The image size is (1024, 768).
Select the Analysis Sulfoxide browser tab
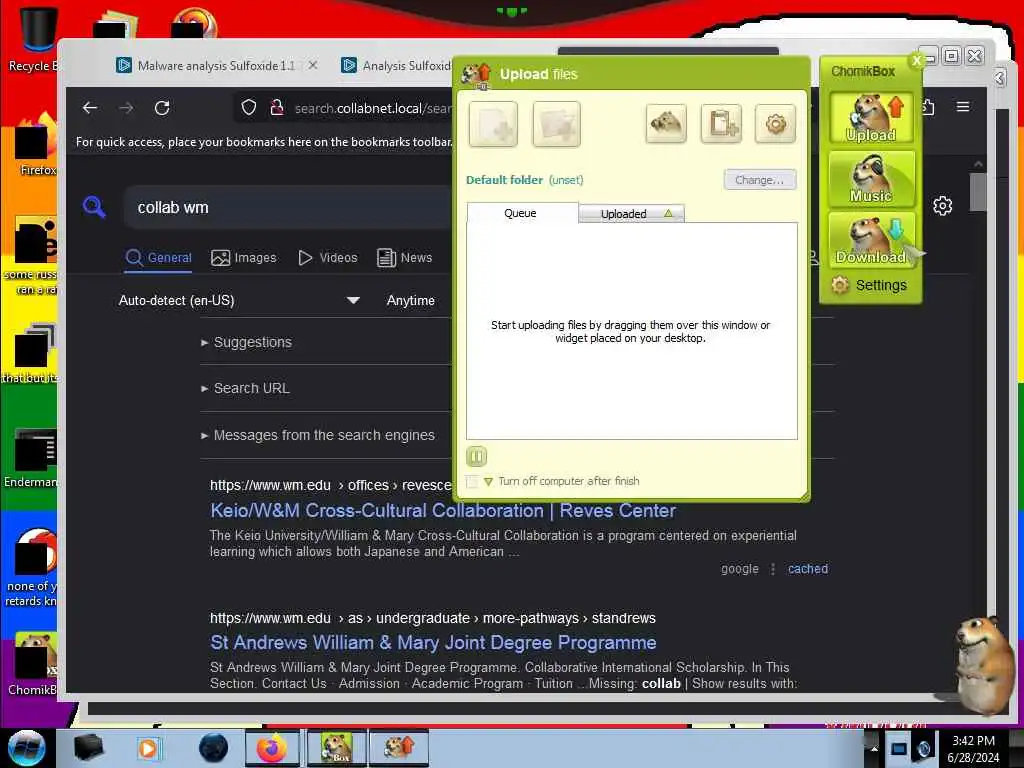(396, 65)
